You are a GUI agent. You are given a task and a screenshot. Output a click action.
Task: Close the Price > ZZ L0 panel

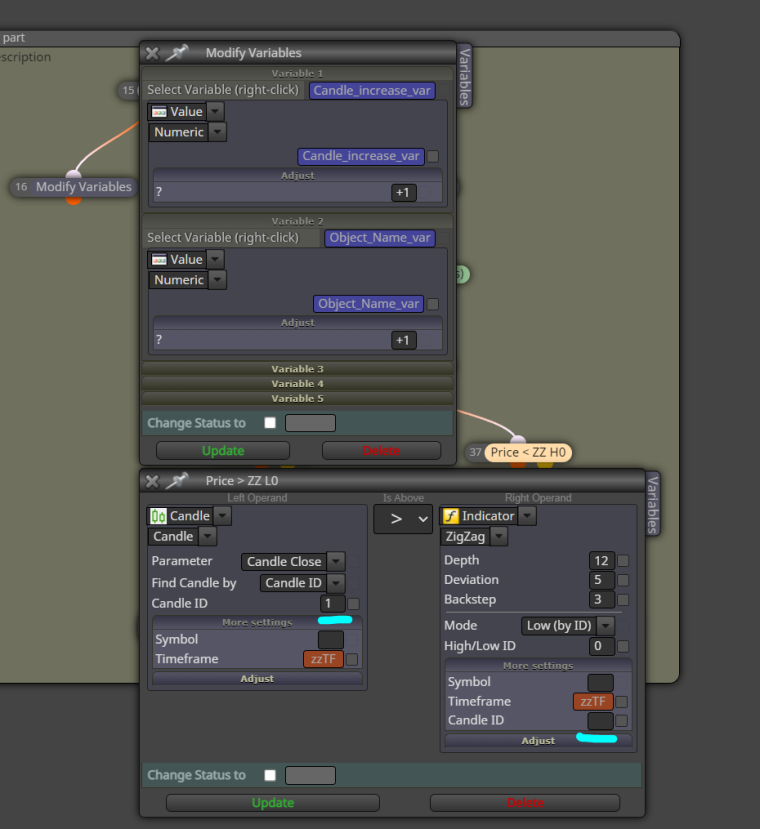pyautogui.click(x=152, y=481)
